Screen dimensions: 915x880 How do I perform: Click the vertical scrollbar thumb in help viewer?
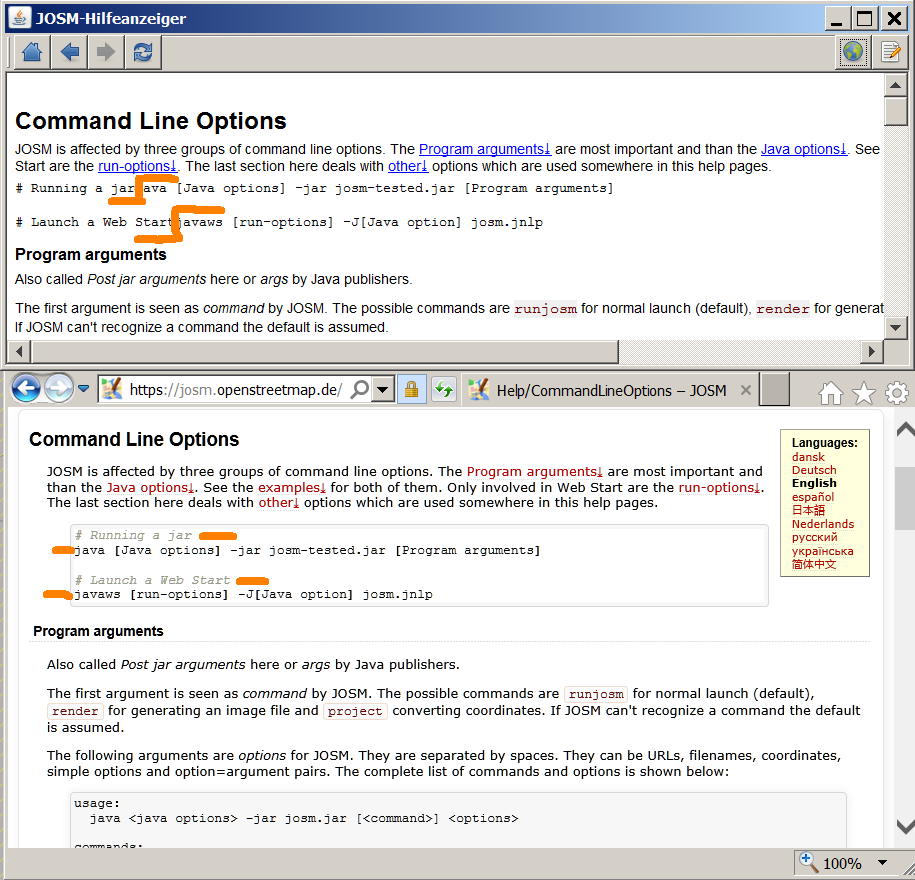[x=895, y=111]
